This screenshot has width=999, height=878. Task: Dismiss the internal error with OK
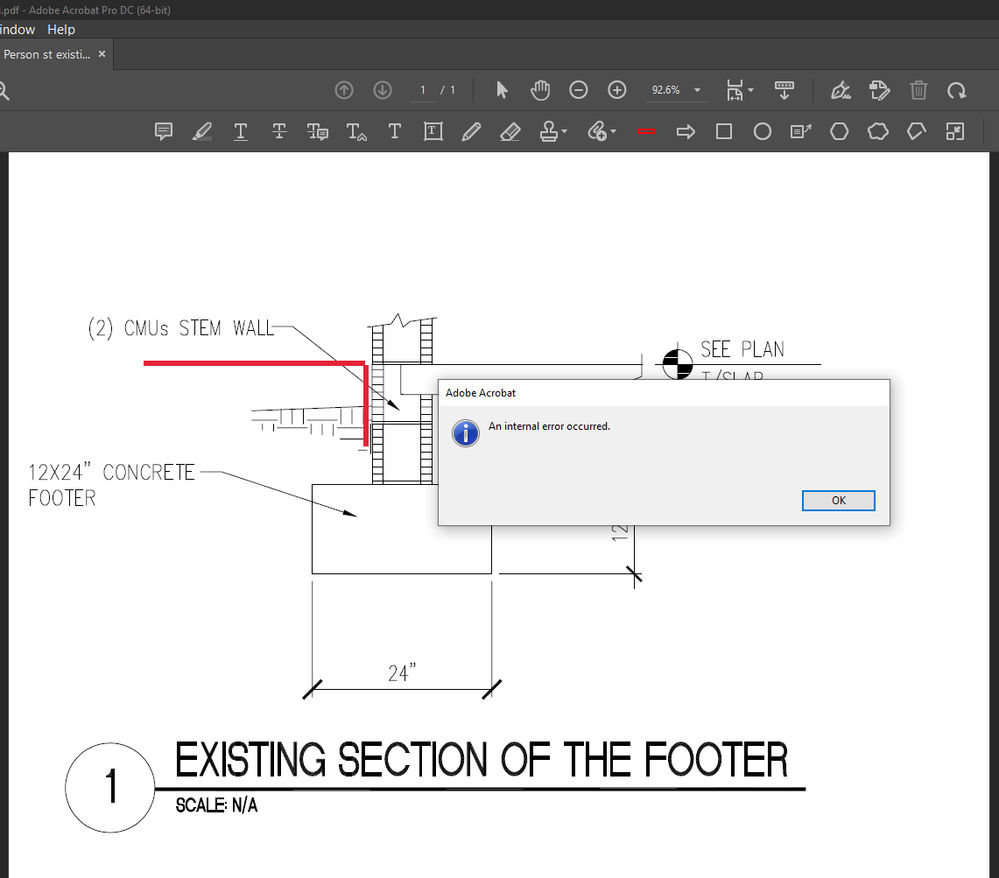pyautogui.click(x=838, y=500)
